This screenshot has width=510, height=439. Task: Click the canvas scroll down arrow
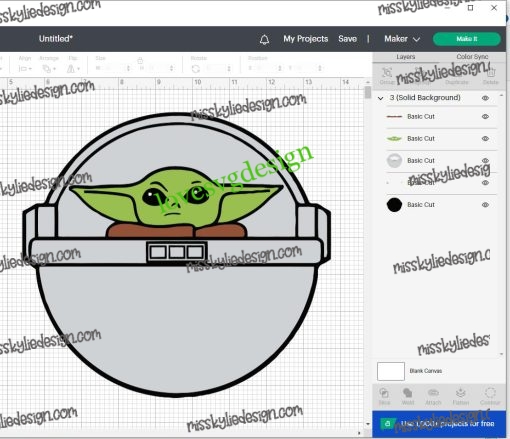[368, 424]
